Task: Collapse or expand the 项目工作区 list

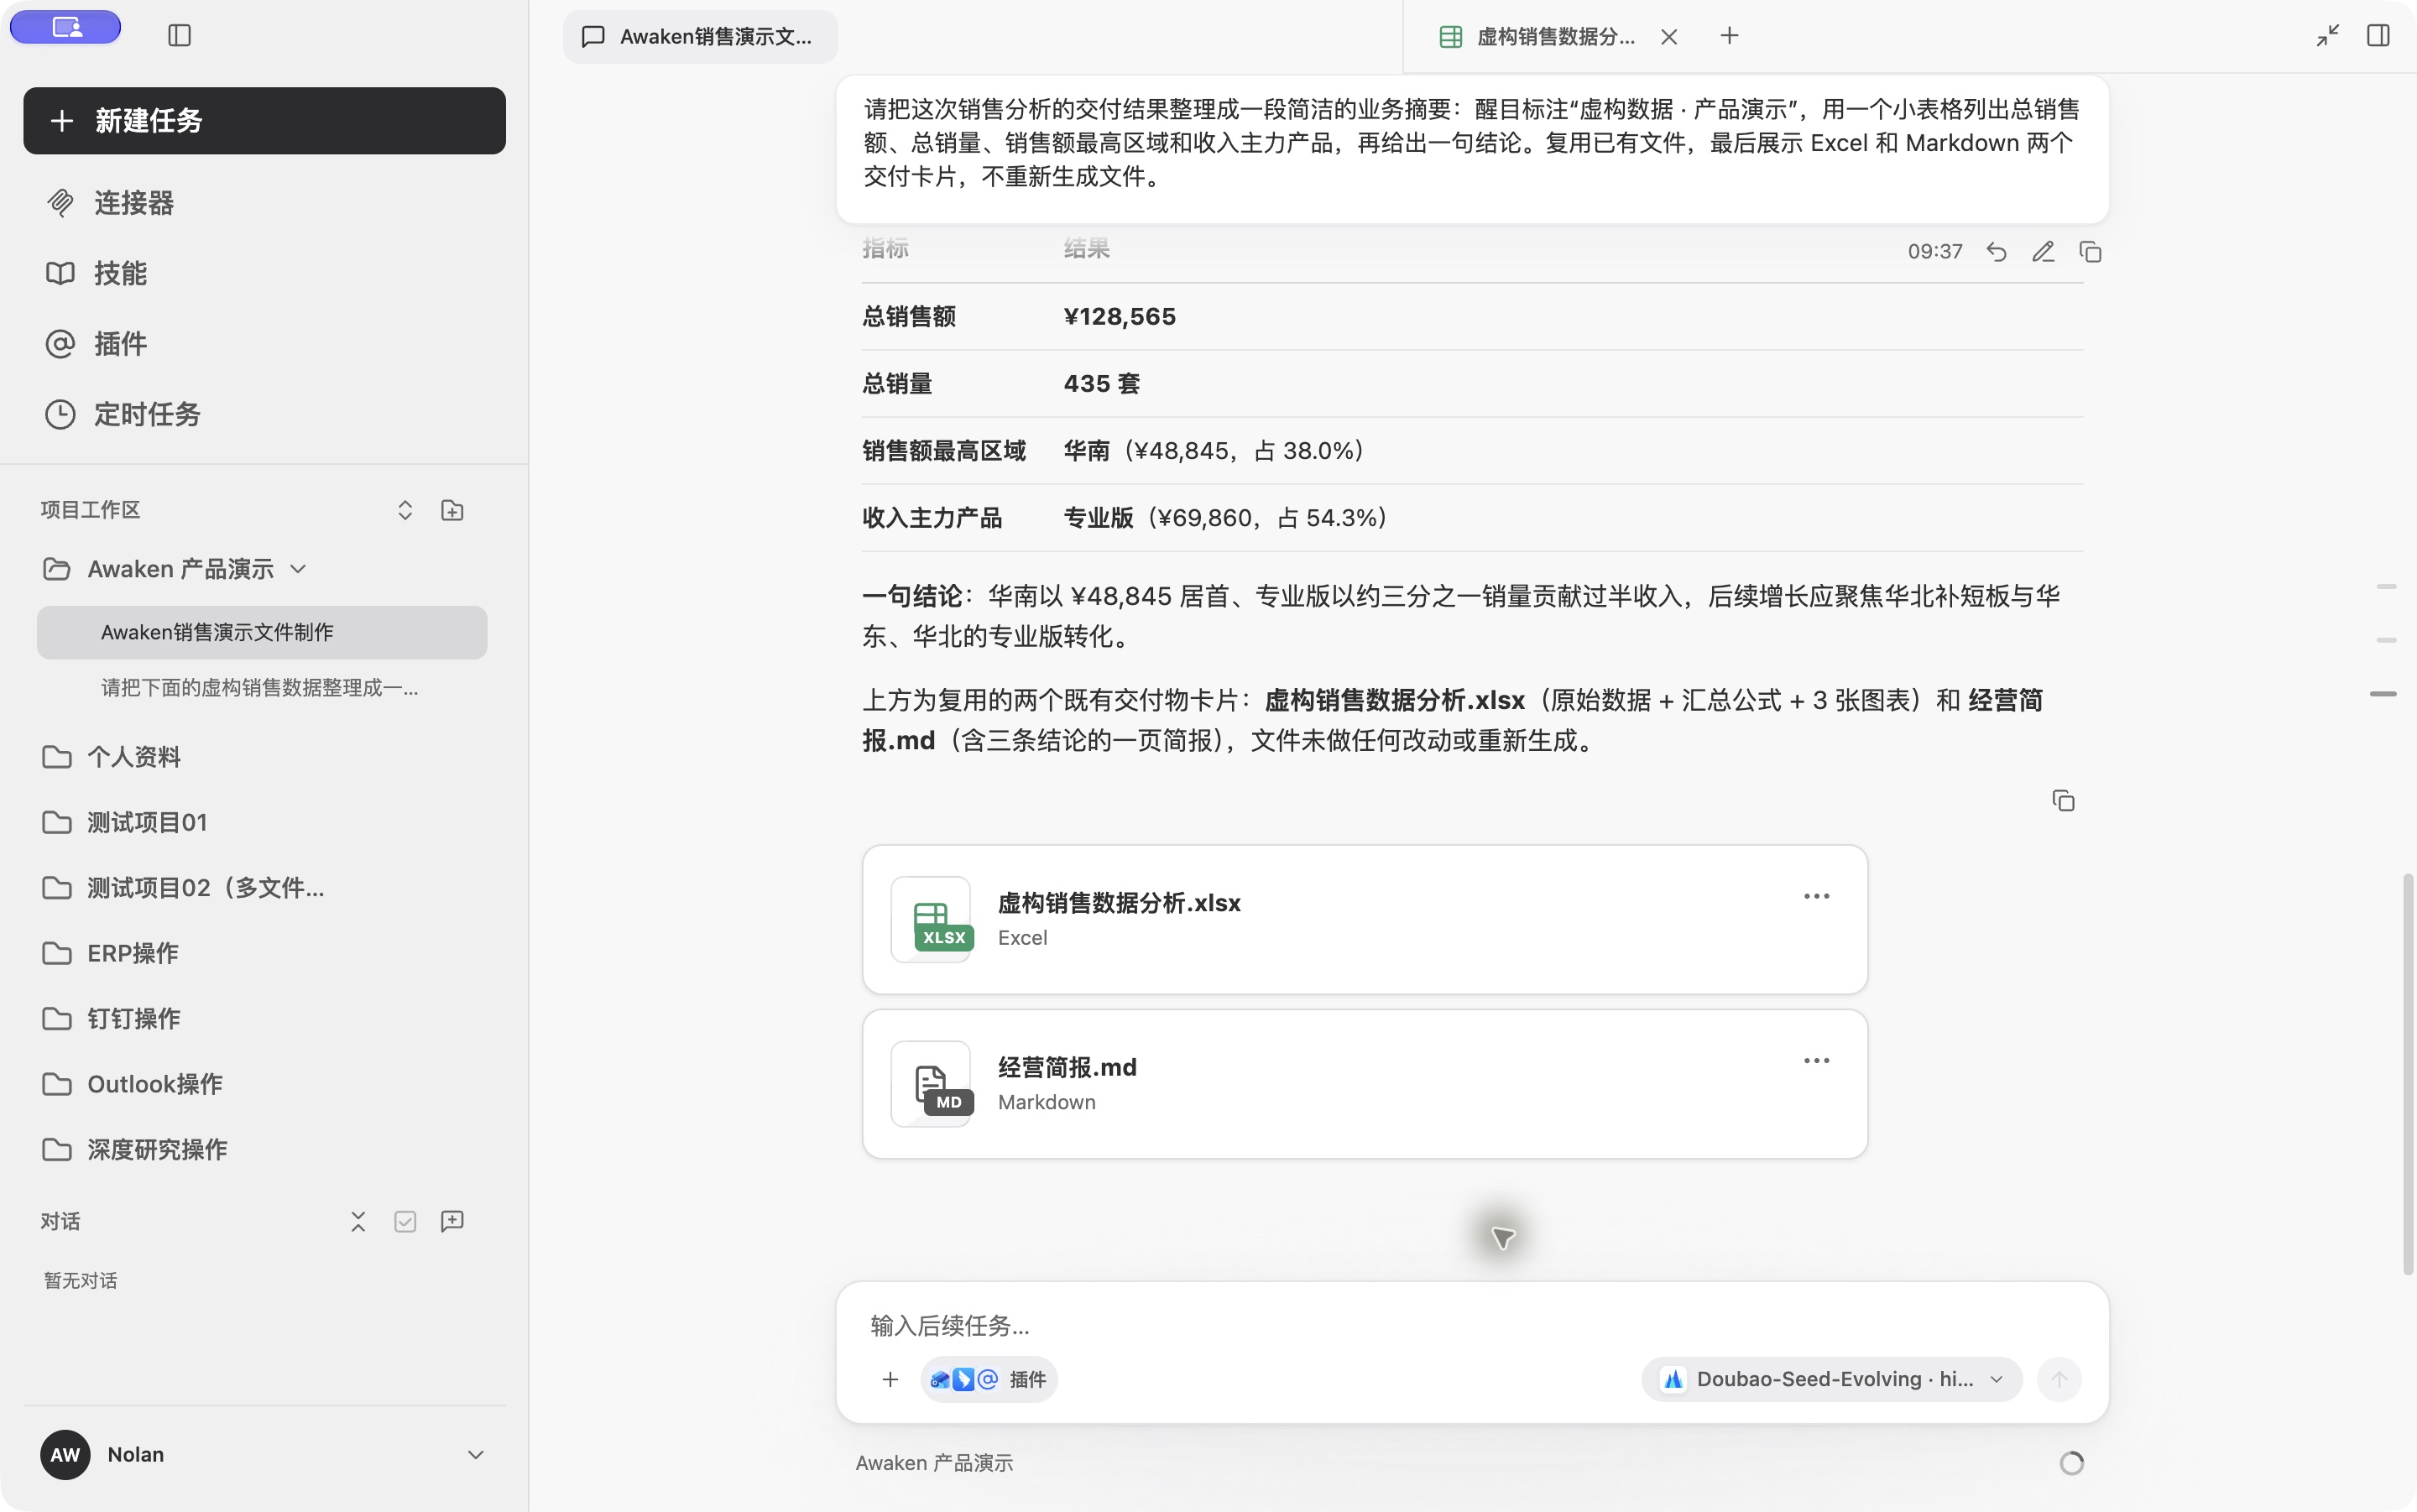Action: coord(405,510)
